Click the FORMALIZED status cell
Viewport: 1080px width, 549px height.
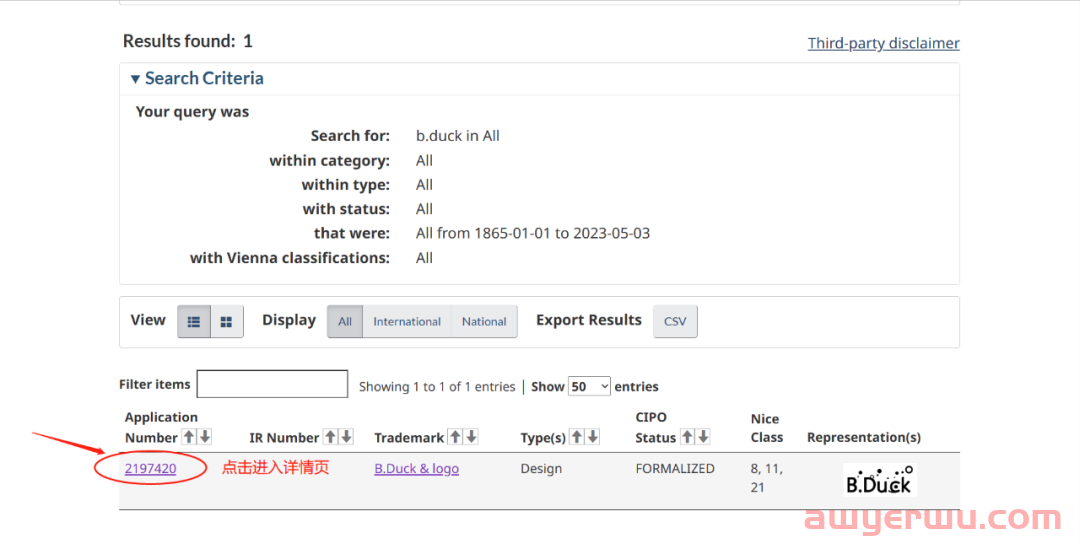click(675, 468)
